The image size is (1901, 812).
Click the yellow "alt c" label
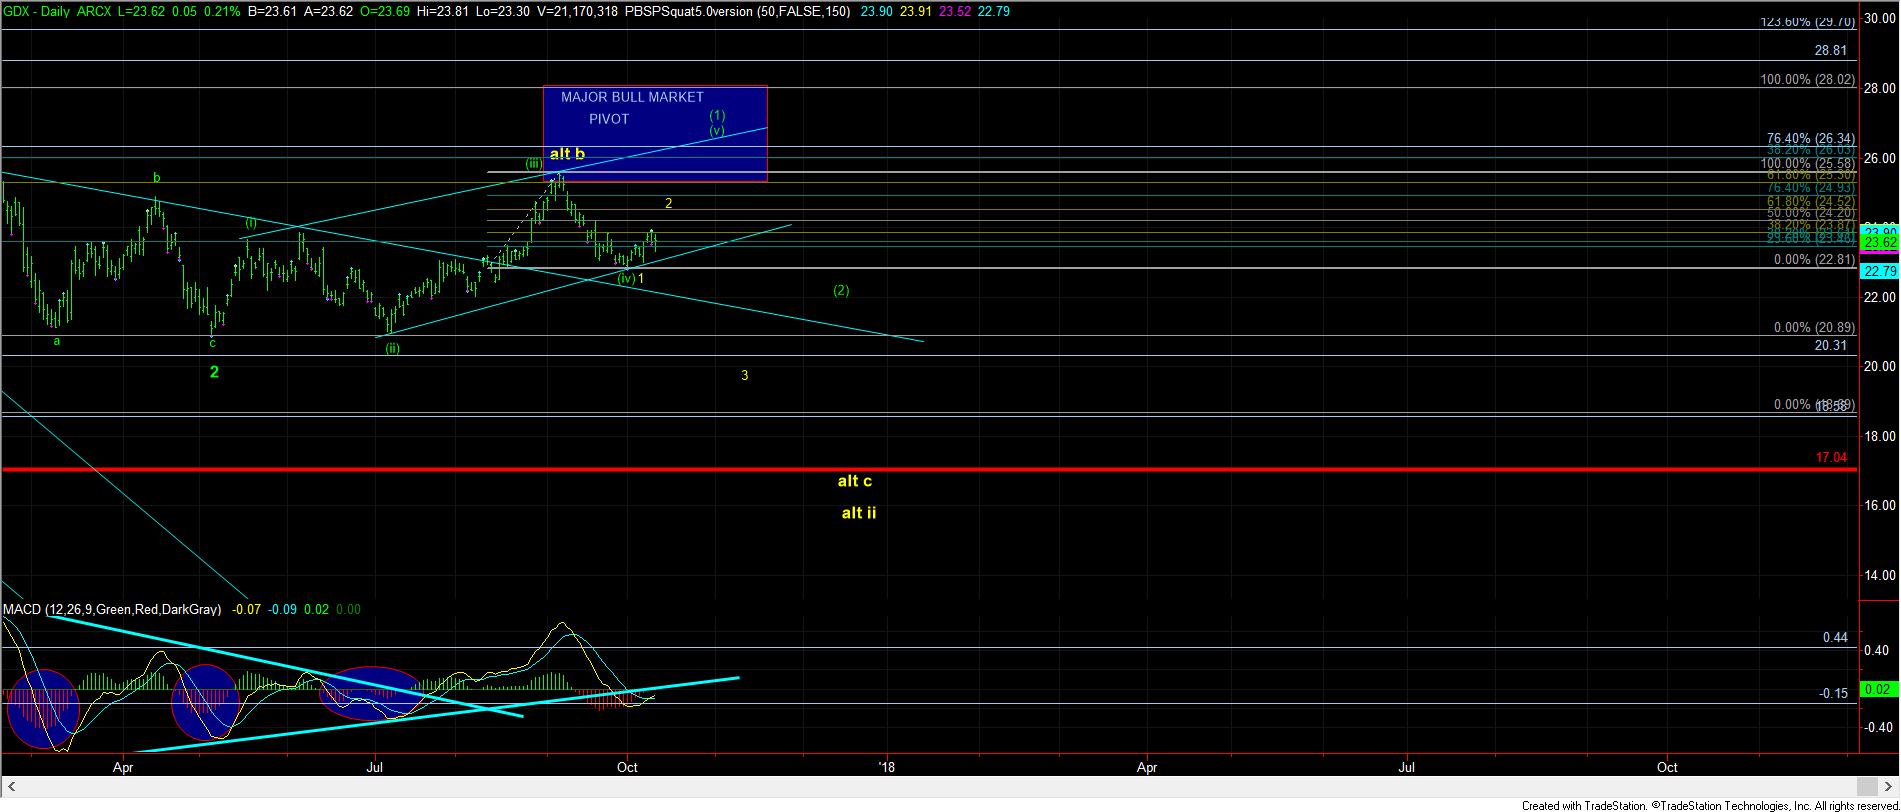(x=855, y=481)
